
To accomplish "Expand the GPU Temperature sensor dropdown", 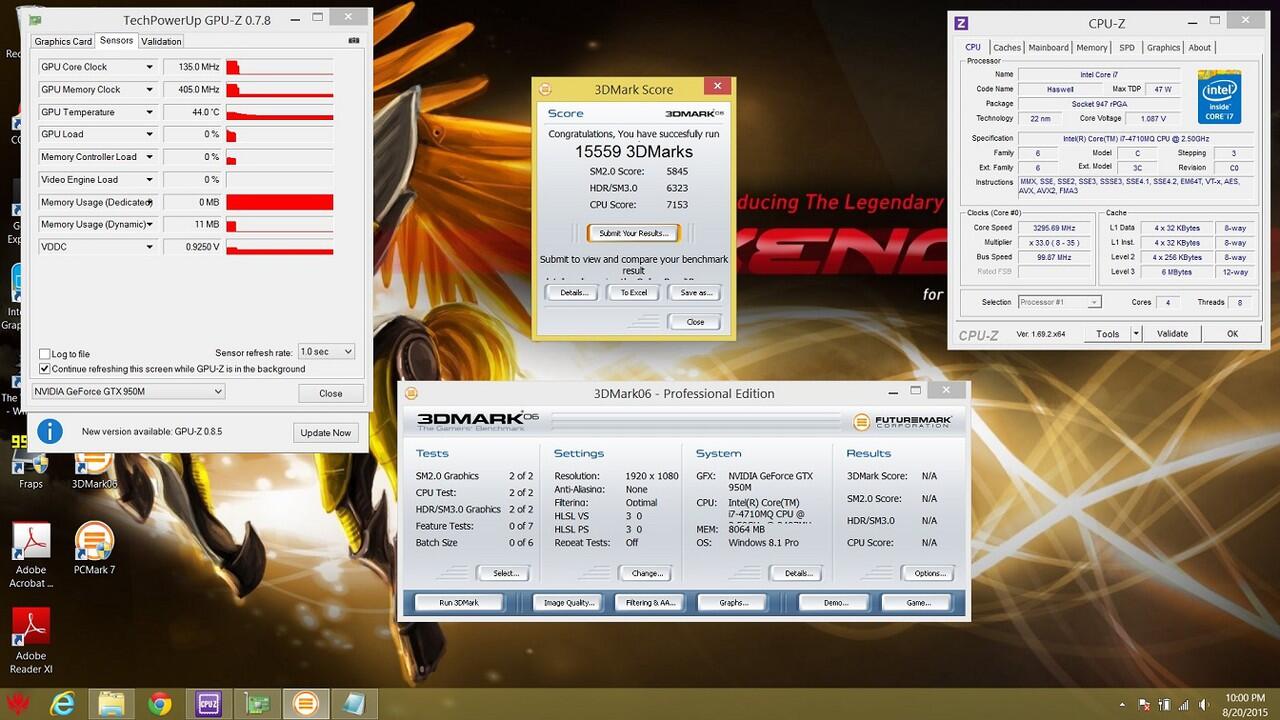I will point(150,112).
